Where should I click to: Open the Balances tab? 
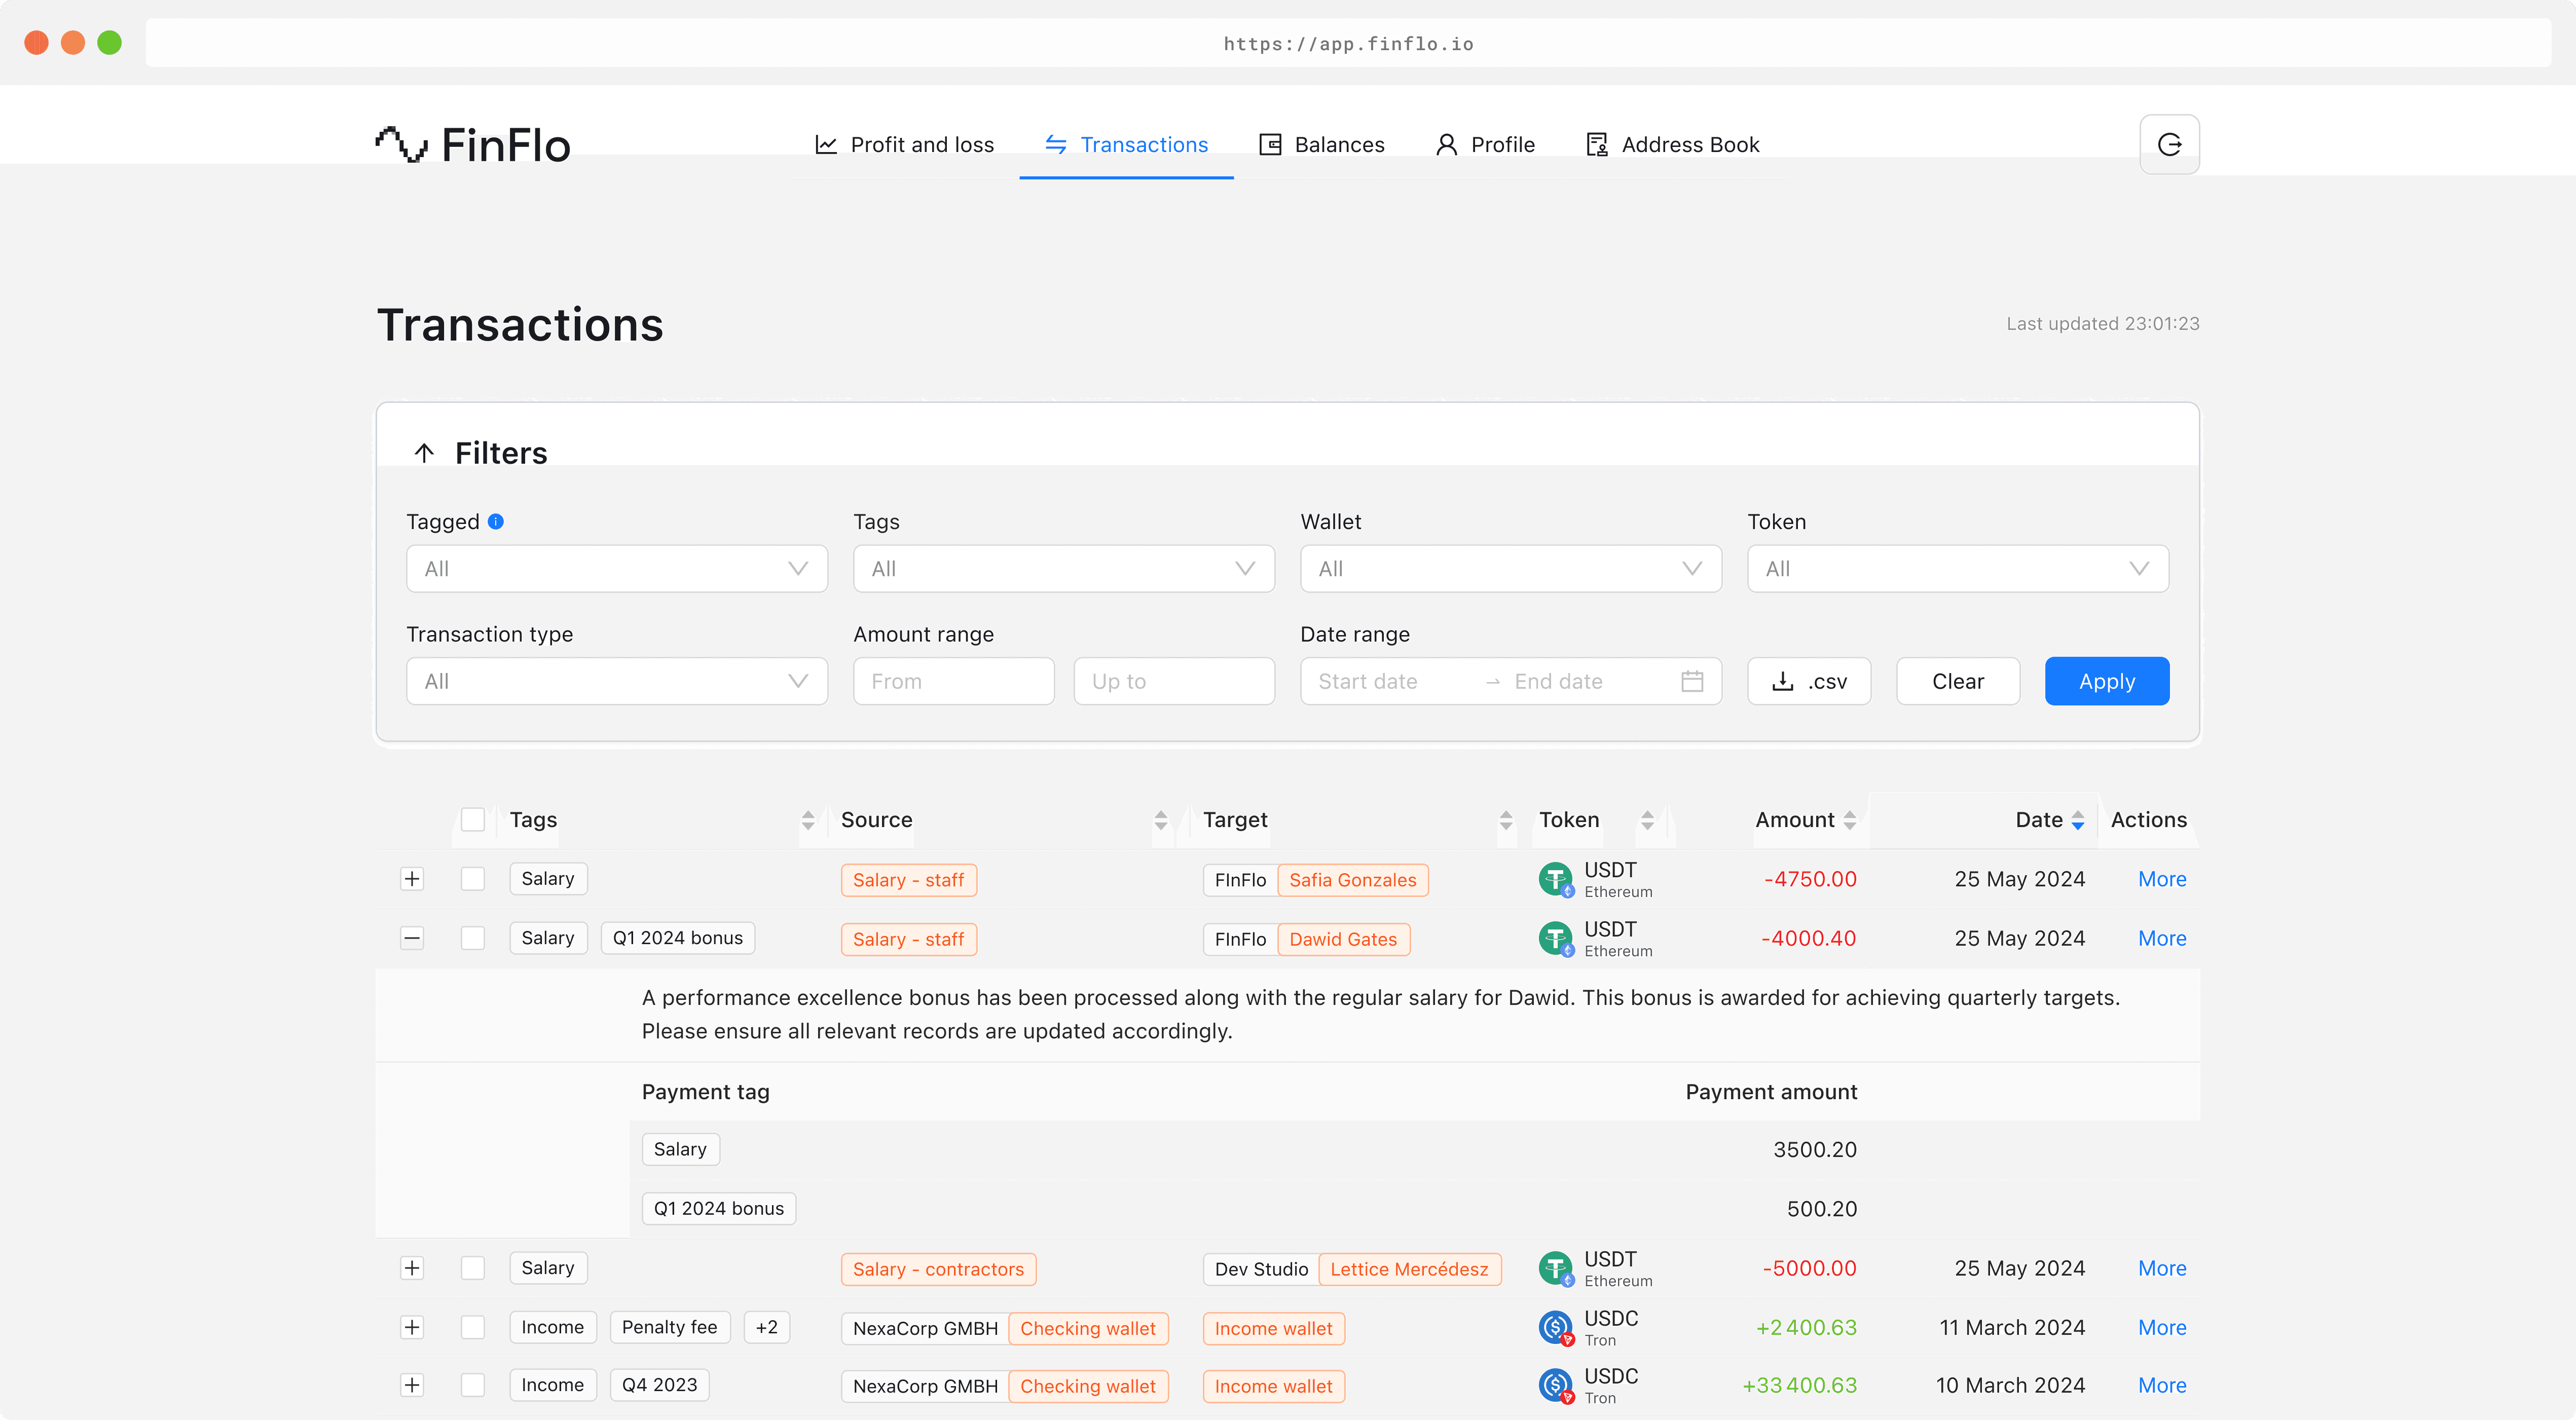coord(1321,145)
